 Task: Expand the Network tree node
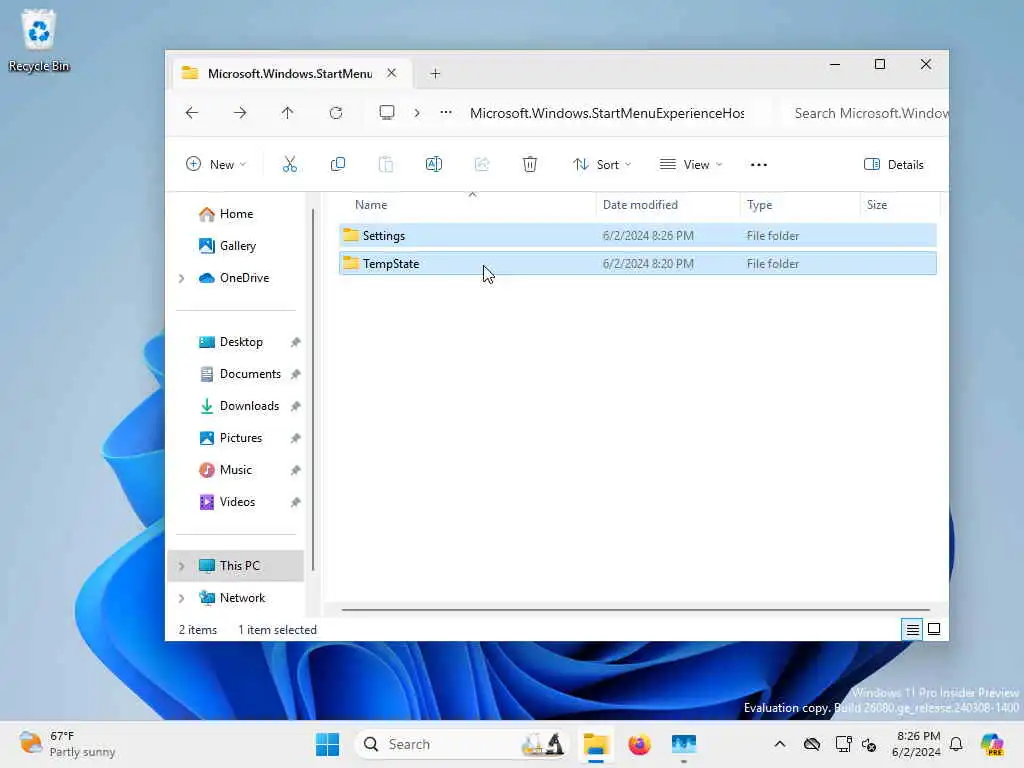tap(182, 598)
